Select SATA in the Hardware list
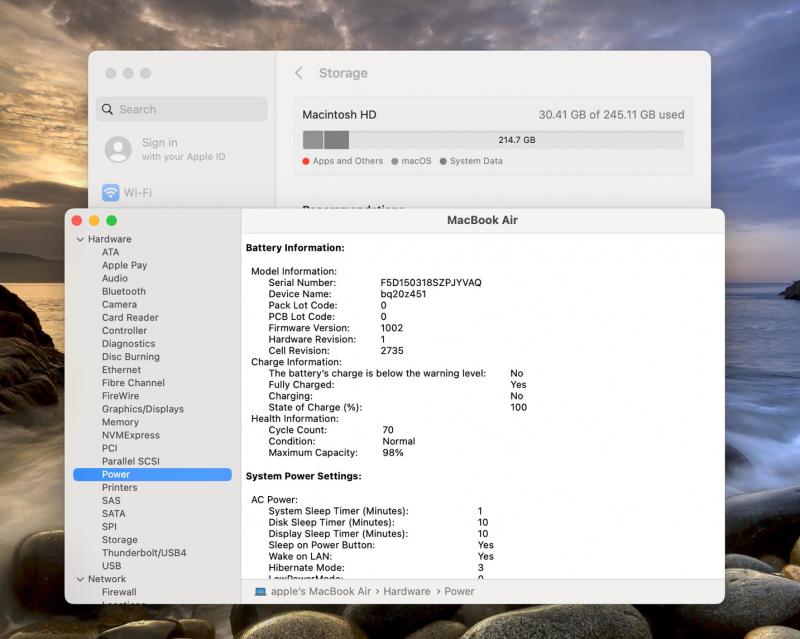Viewport: 800px width, 639px height. (113, 513)
